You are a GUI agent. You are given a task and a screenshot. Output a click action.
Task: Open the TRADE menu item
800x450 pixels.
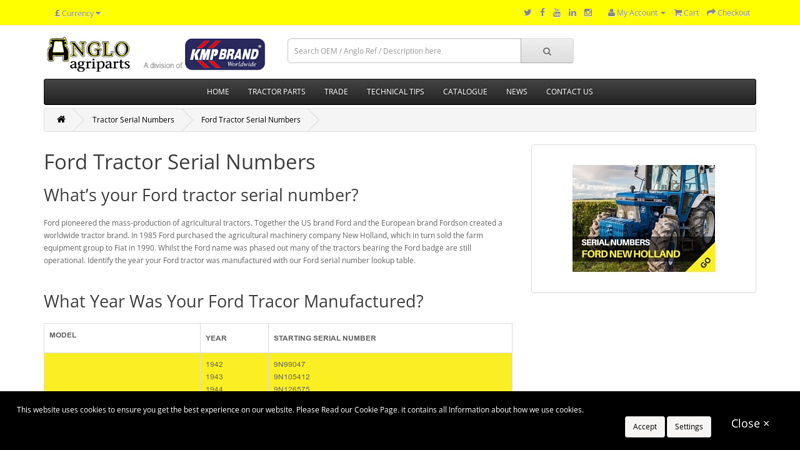336,92
